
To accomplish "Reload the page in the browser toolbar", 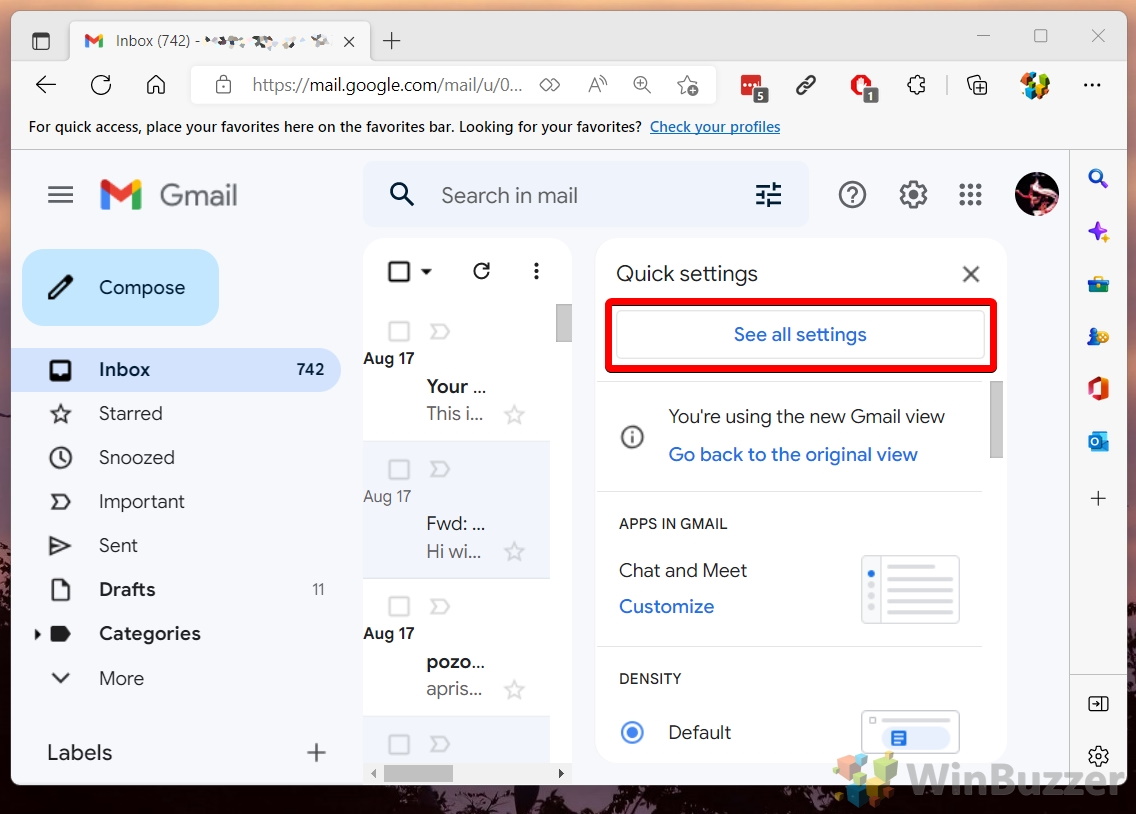I will [x=101, y=85].
